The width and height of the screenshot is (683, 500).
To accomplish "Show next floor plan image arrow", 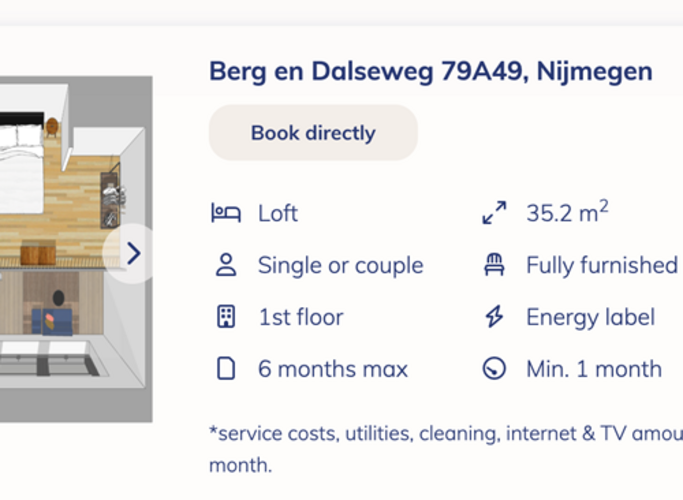I will [133, 254].
